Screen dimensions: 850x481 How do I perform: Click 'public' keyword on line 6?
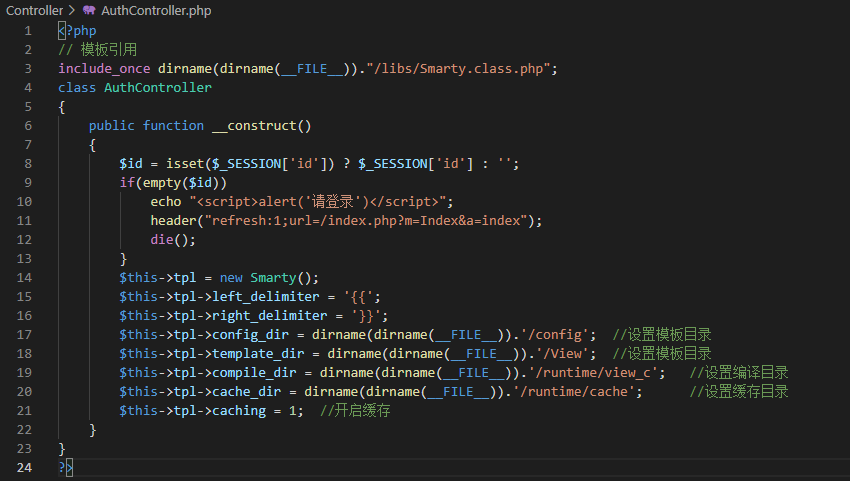pyautogui.click(x=112, y=126)
